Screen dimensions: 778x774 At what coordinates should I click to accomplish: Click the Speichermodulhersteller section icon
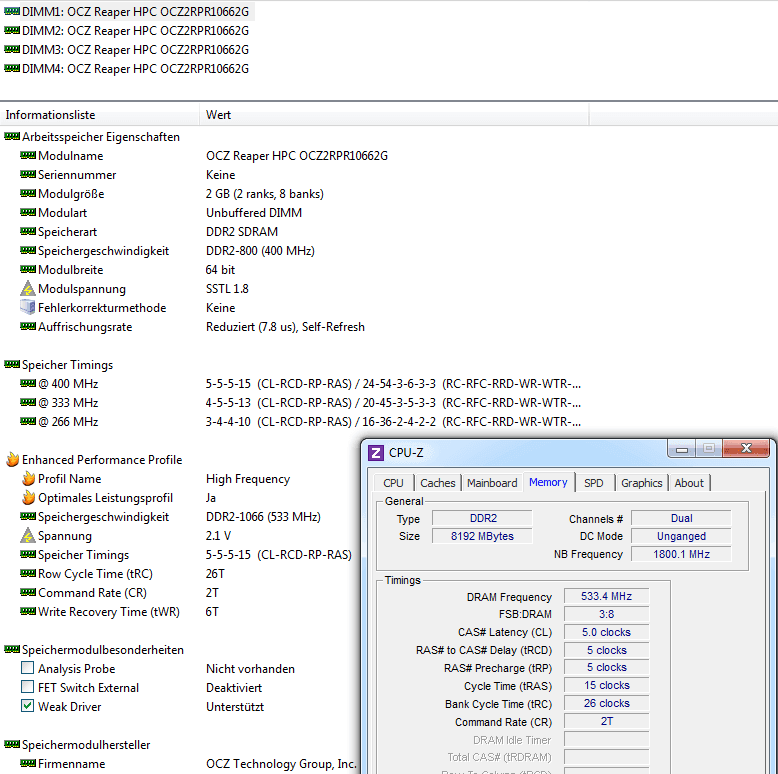tap(12, 744)
